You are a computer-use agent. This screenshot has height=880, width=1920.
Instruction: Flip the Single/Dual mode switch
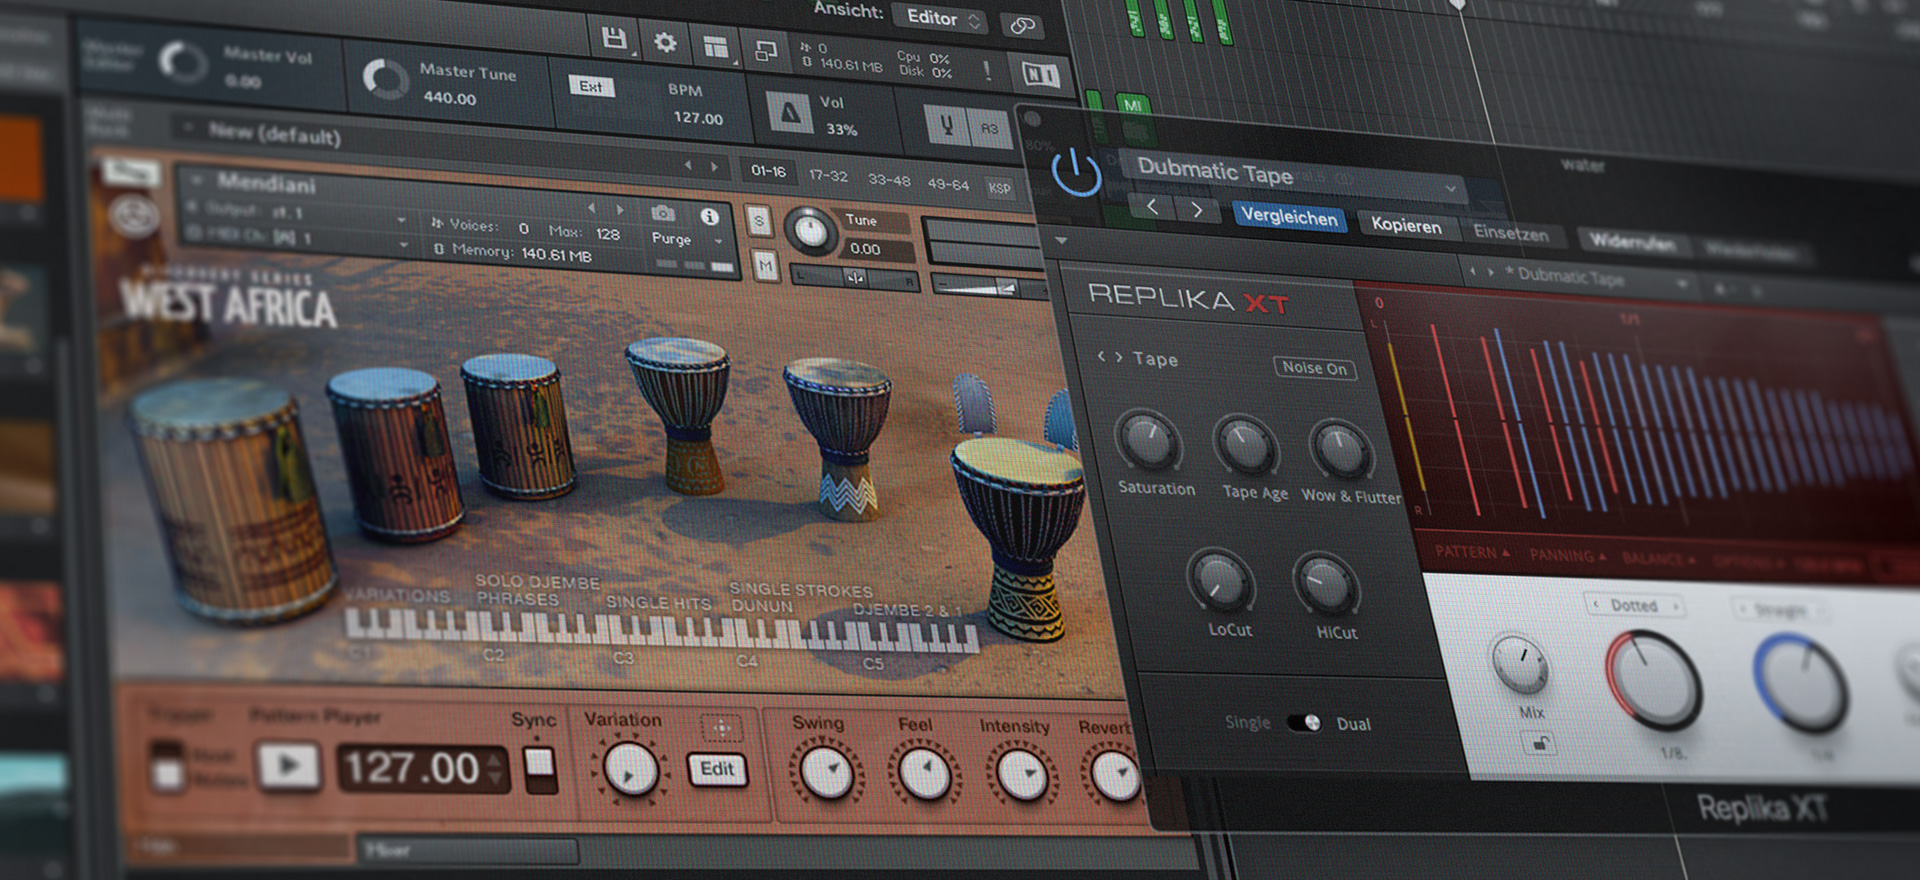point(1303,722)
